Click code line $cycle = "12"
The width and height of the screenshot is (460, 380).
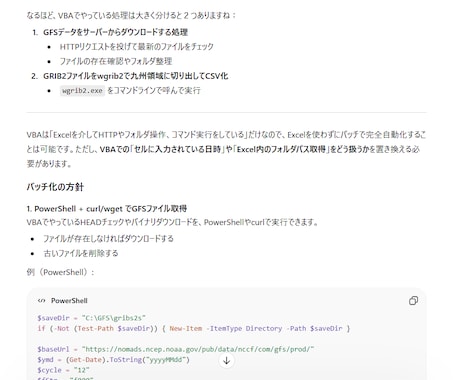point(63,370)
